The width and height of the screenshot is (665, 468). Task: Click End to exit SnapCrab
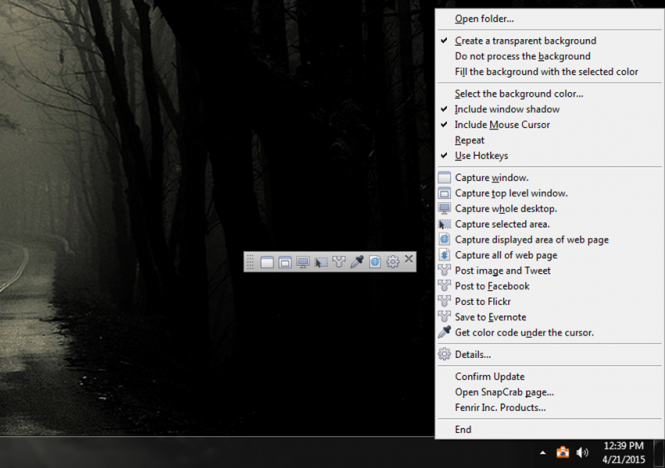(x=548, y=429)
